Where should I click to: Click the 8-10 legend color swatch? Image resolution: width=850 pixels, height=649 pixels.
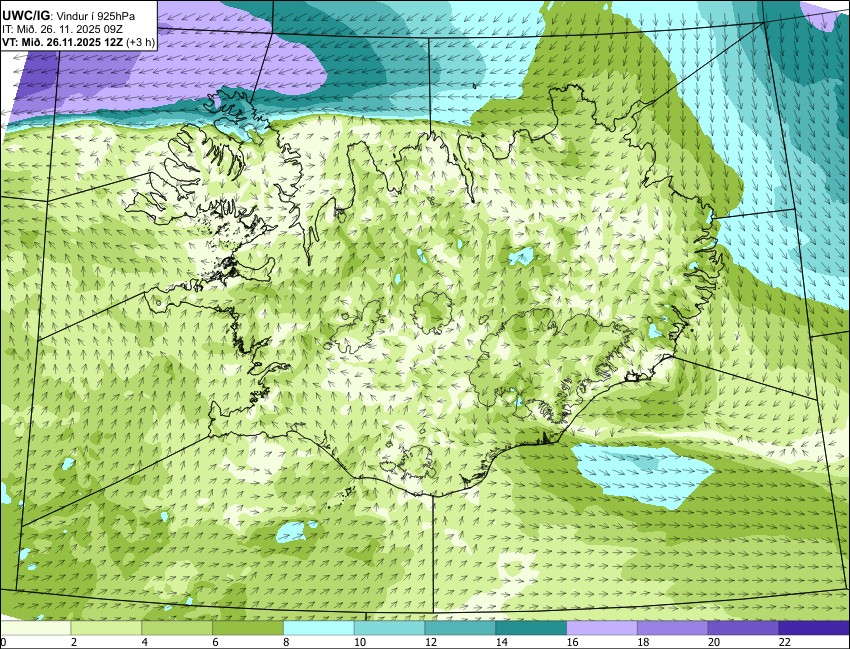[x=319, y=628]
